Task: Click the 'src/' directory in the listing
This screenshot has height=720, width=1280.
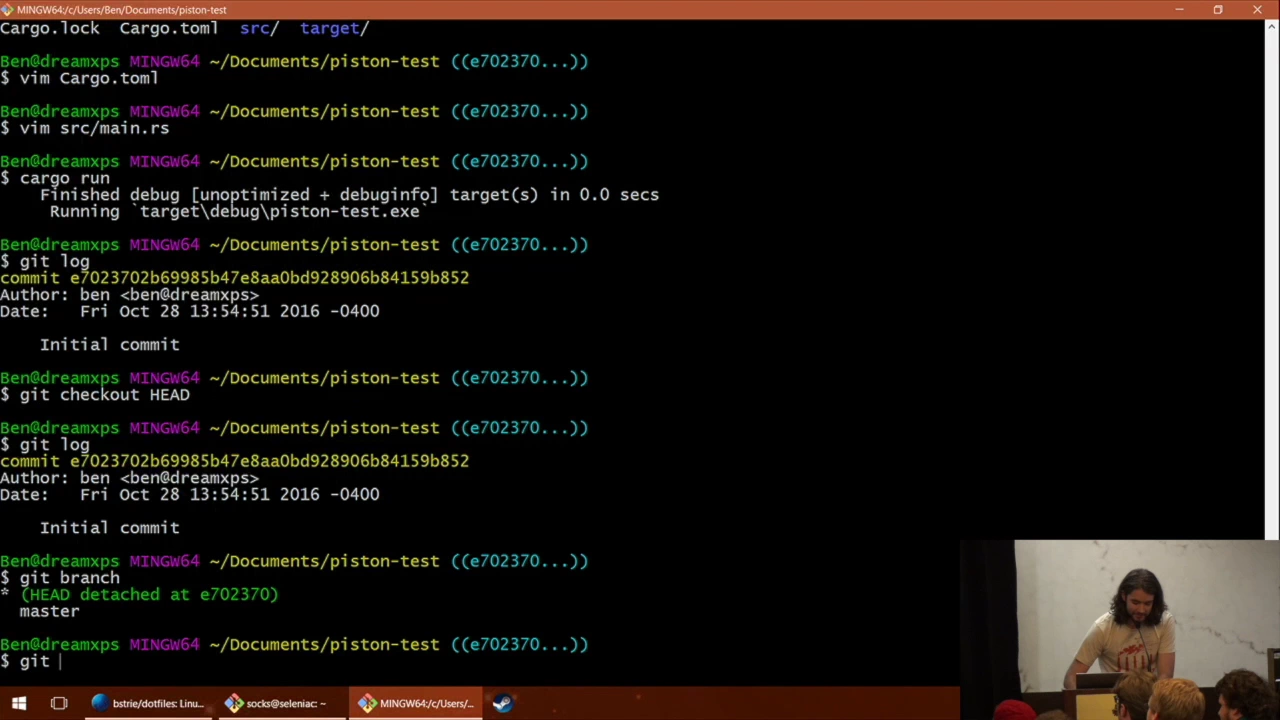Action: (x=259, y=28)
